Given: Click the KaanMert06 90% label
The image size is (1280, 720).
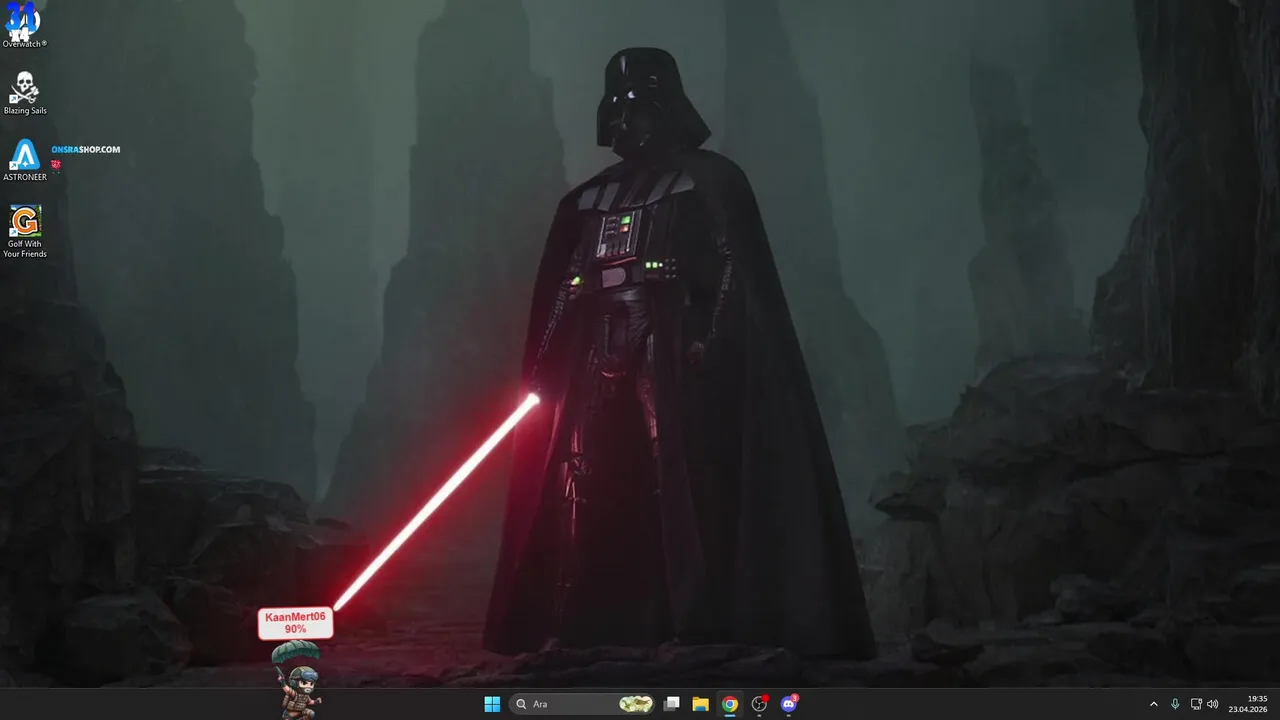Looking at the screenshot, I should (x=295, y=623).
